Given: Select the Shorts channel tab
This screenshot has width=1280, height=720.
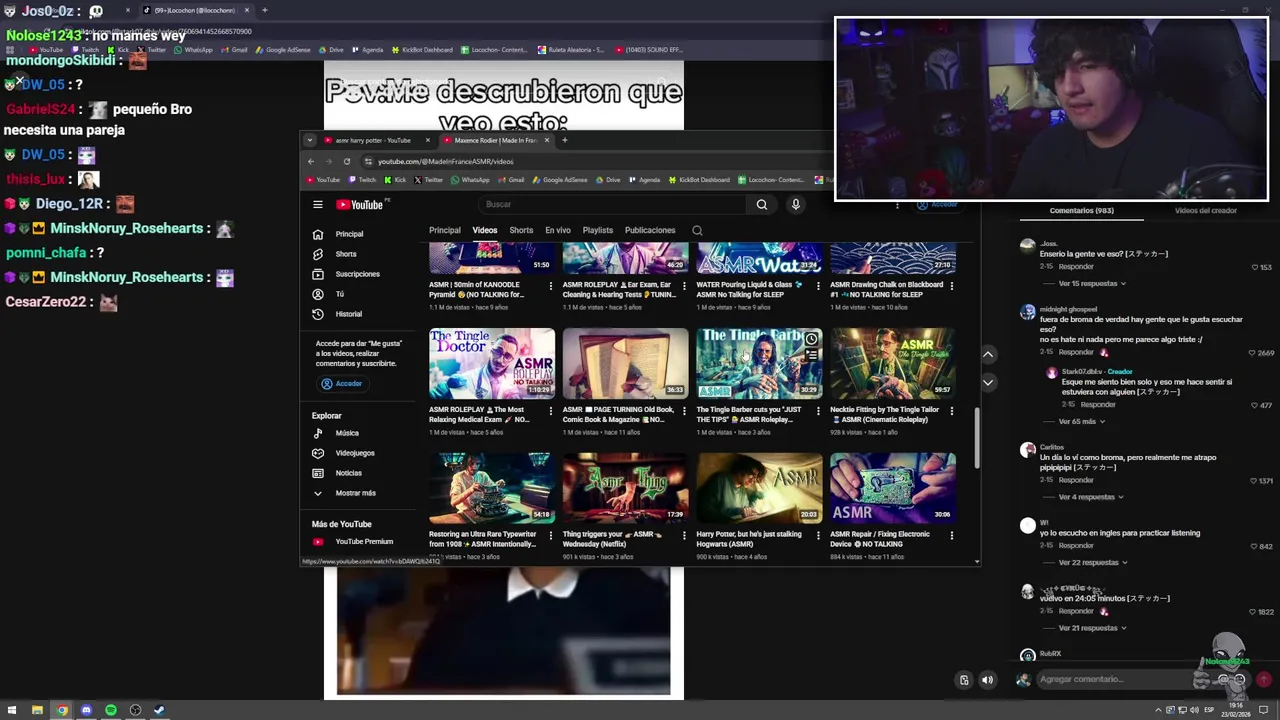Looking at the screenshot, I should point(521,231).
